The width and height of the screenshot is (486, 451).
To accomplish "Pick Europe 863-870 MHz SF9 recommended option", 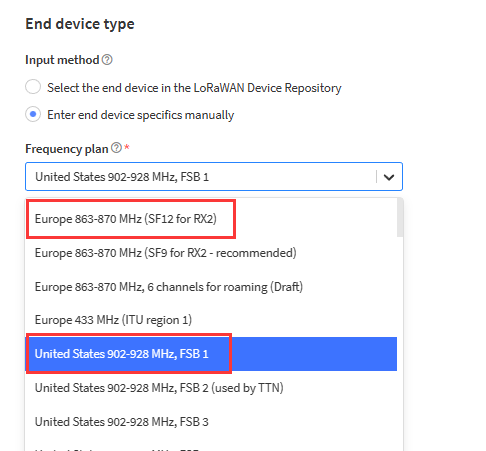I will point(211,253).
